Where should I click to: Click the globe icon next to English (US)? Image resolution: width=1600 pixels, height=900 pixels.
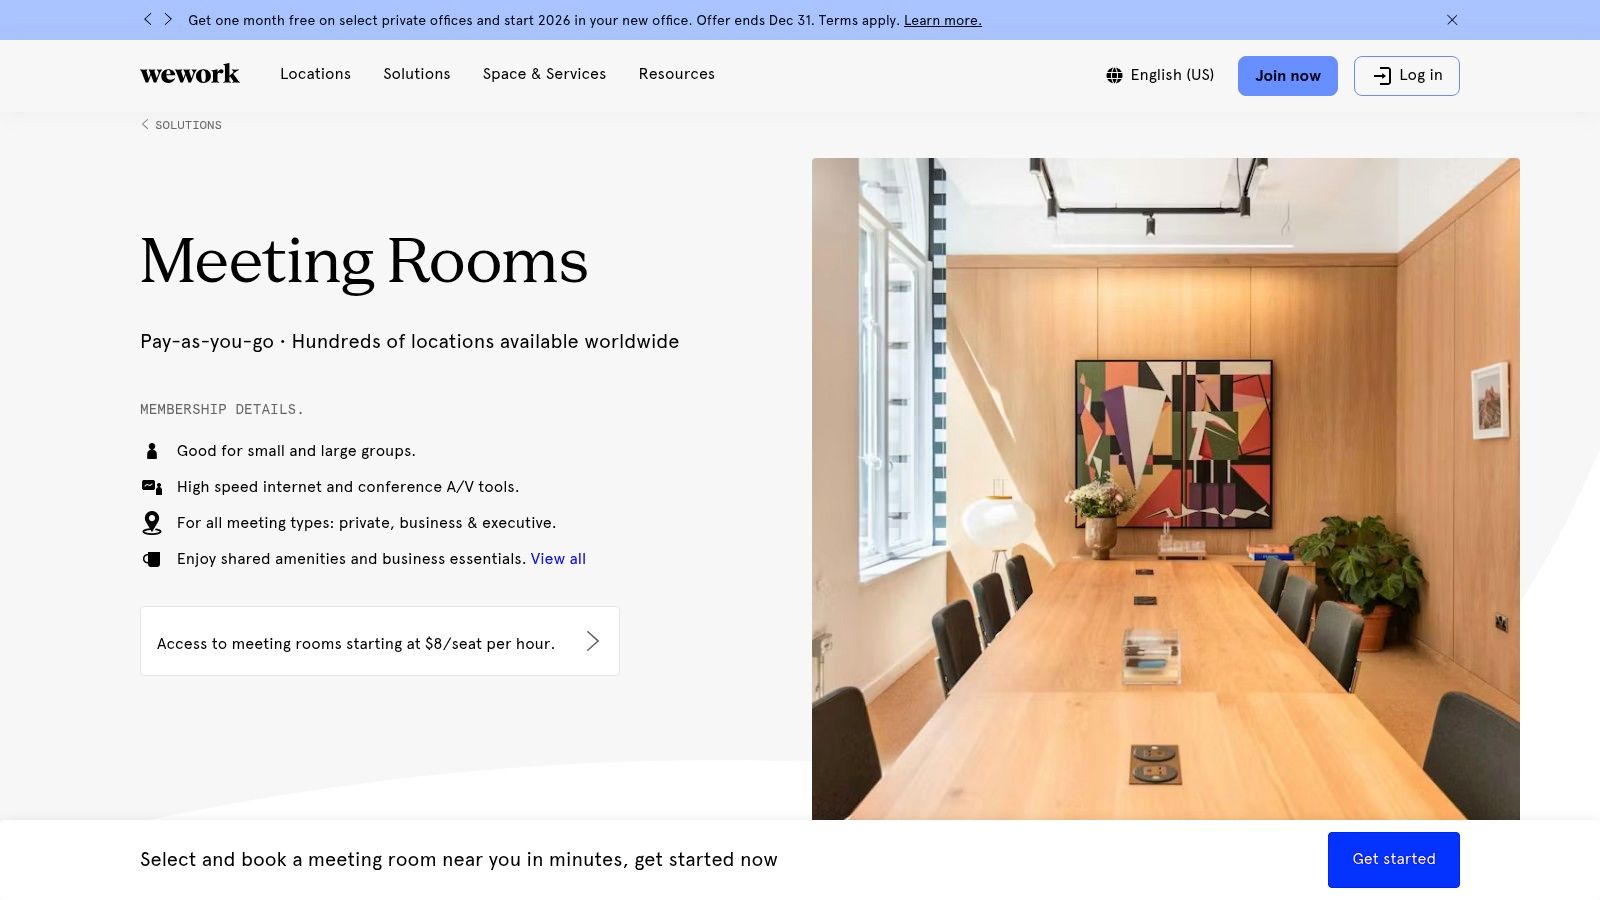click(1114, 75)
